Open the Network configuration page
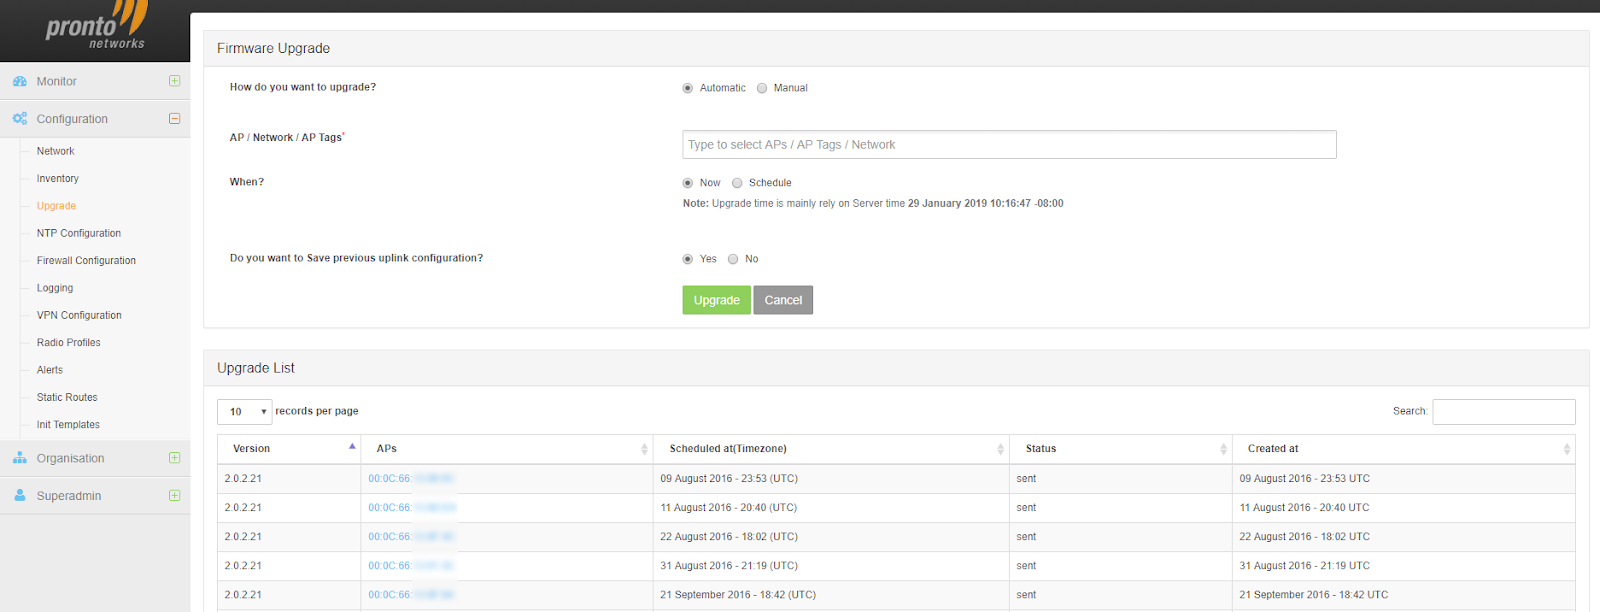Viewport: 1600px width, 612px height. click(x=56, y=151)
